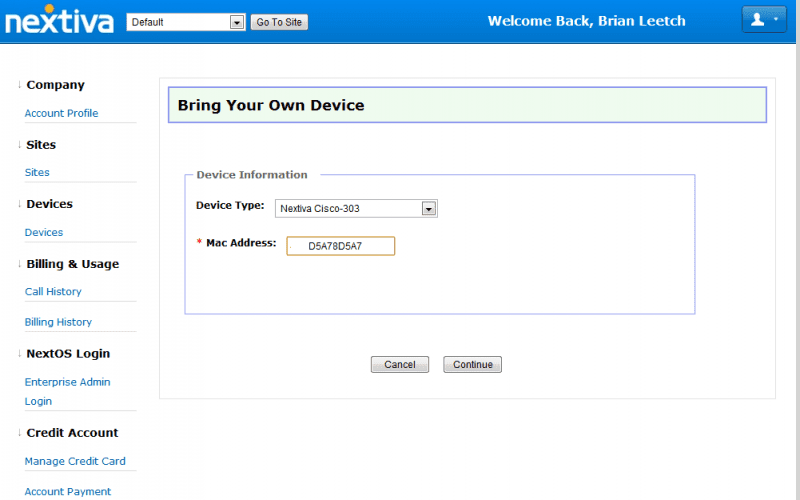
Task: Open Call History link
Action: point(53,291)
